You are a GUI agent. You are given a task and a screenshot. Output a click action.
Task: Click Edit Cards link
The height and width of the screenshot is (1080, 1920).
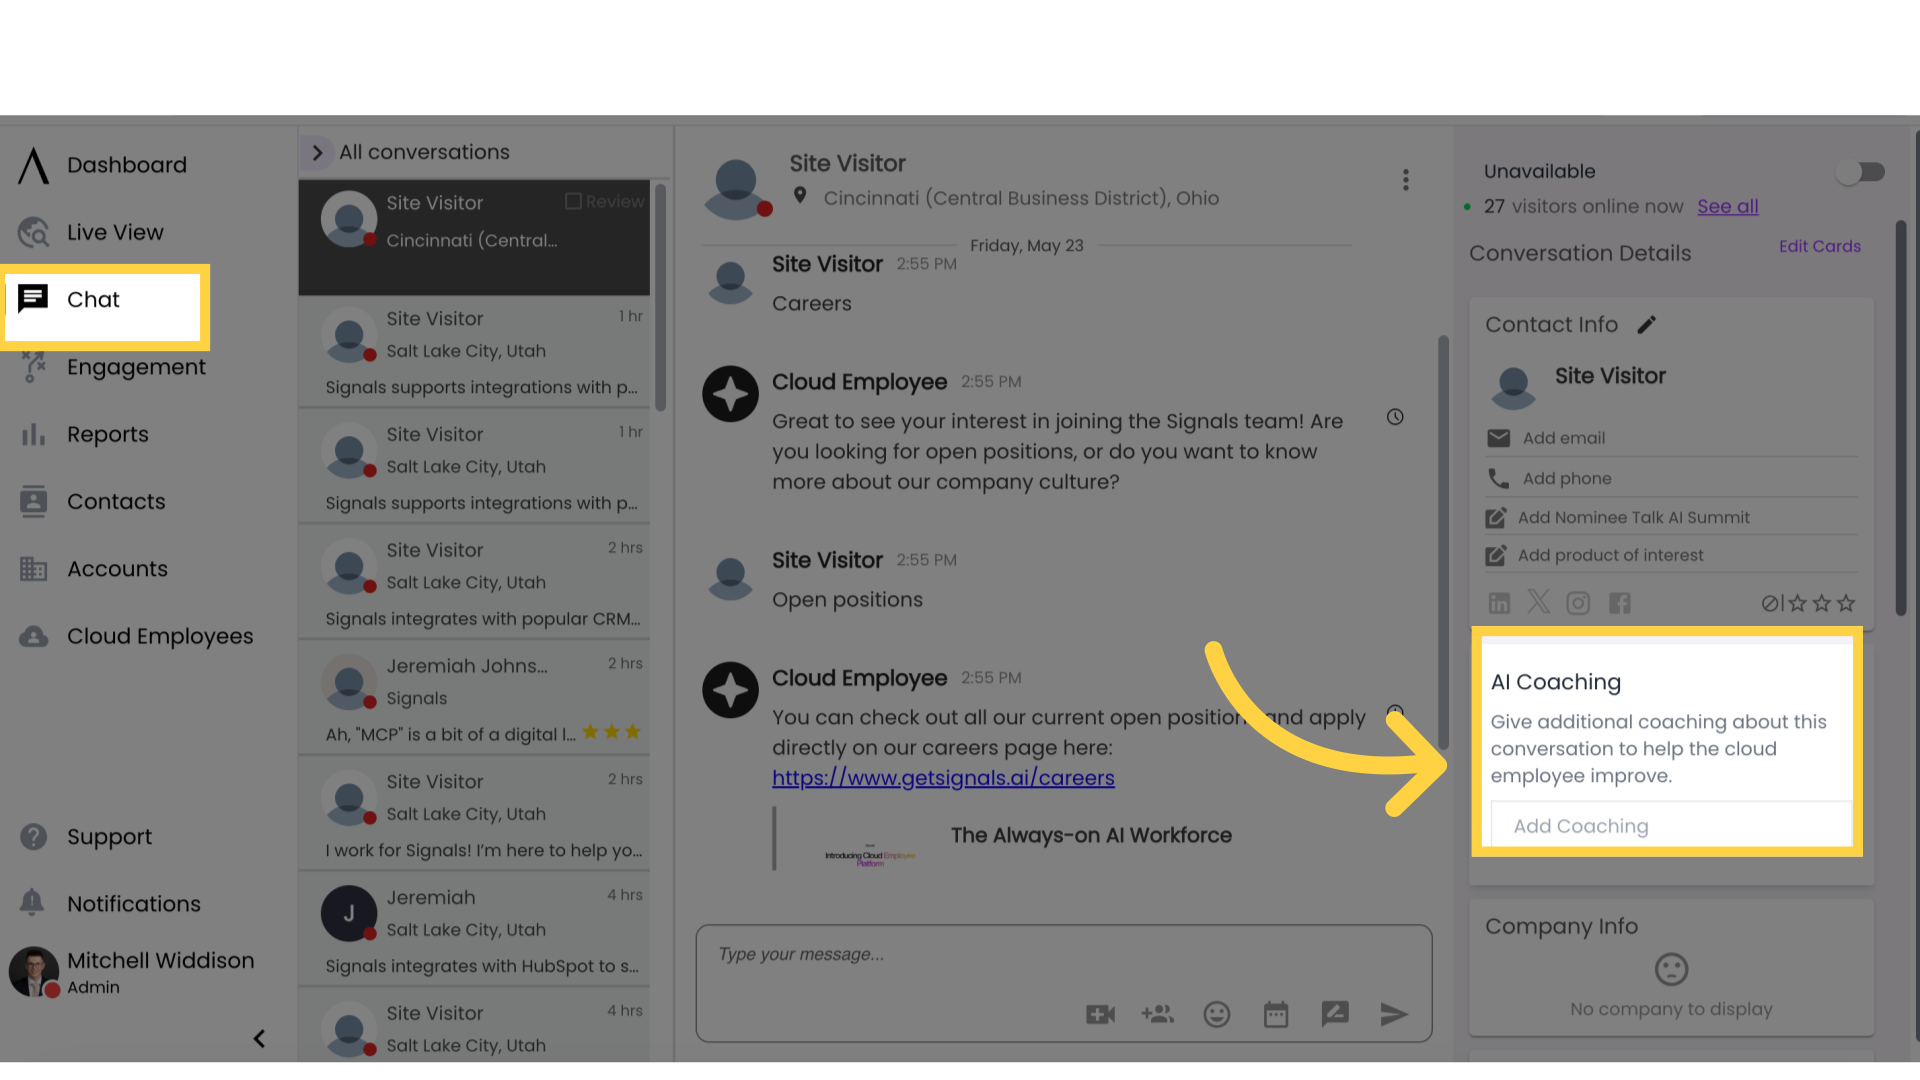click(1819, 246)
